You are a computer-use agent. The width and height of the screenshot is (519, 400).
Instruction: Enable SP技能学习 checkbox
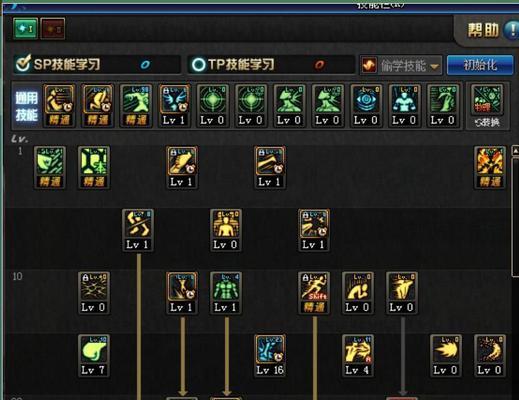pos(23,63)
